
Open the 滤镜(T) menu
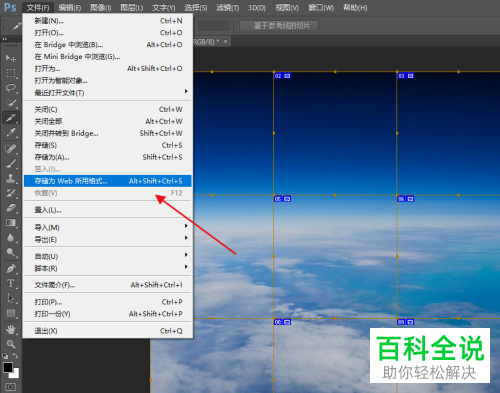[228, 7]
